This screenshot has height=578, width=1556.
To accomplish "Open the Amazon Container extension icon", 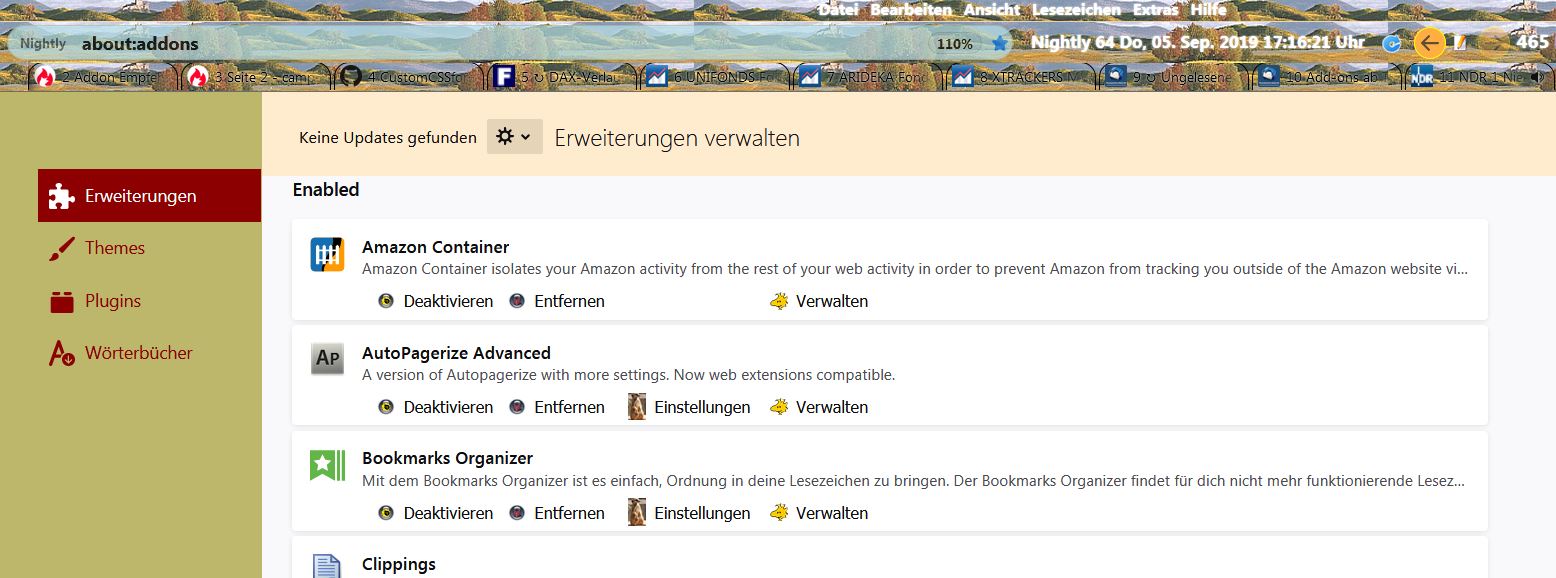I will tap(327, 255).
